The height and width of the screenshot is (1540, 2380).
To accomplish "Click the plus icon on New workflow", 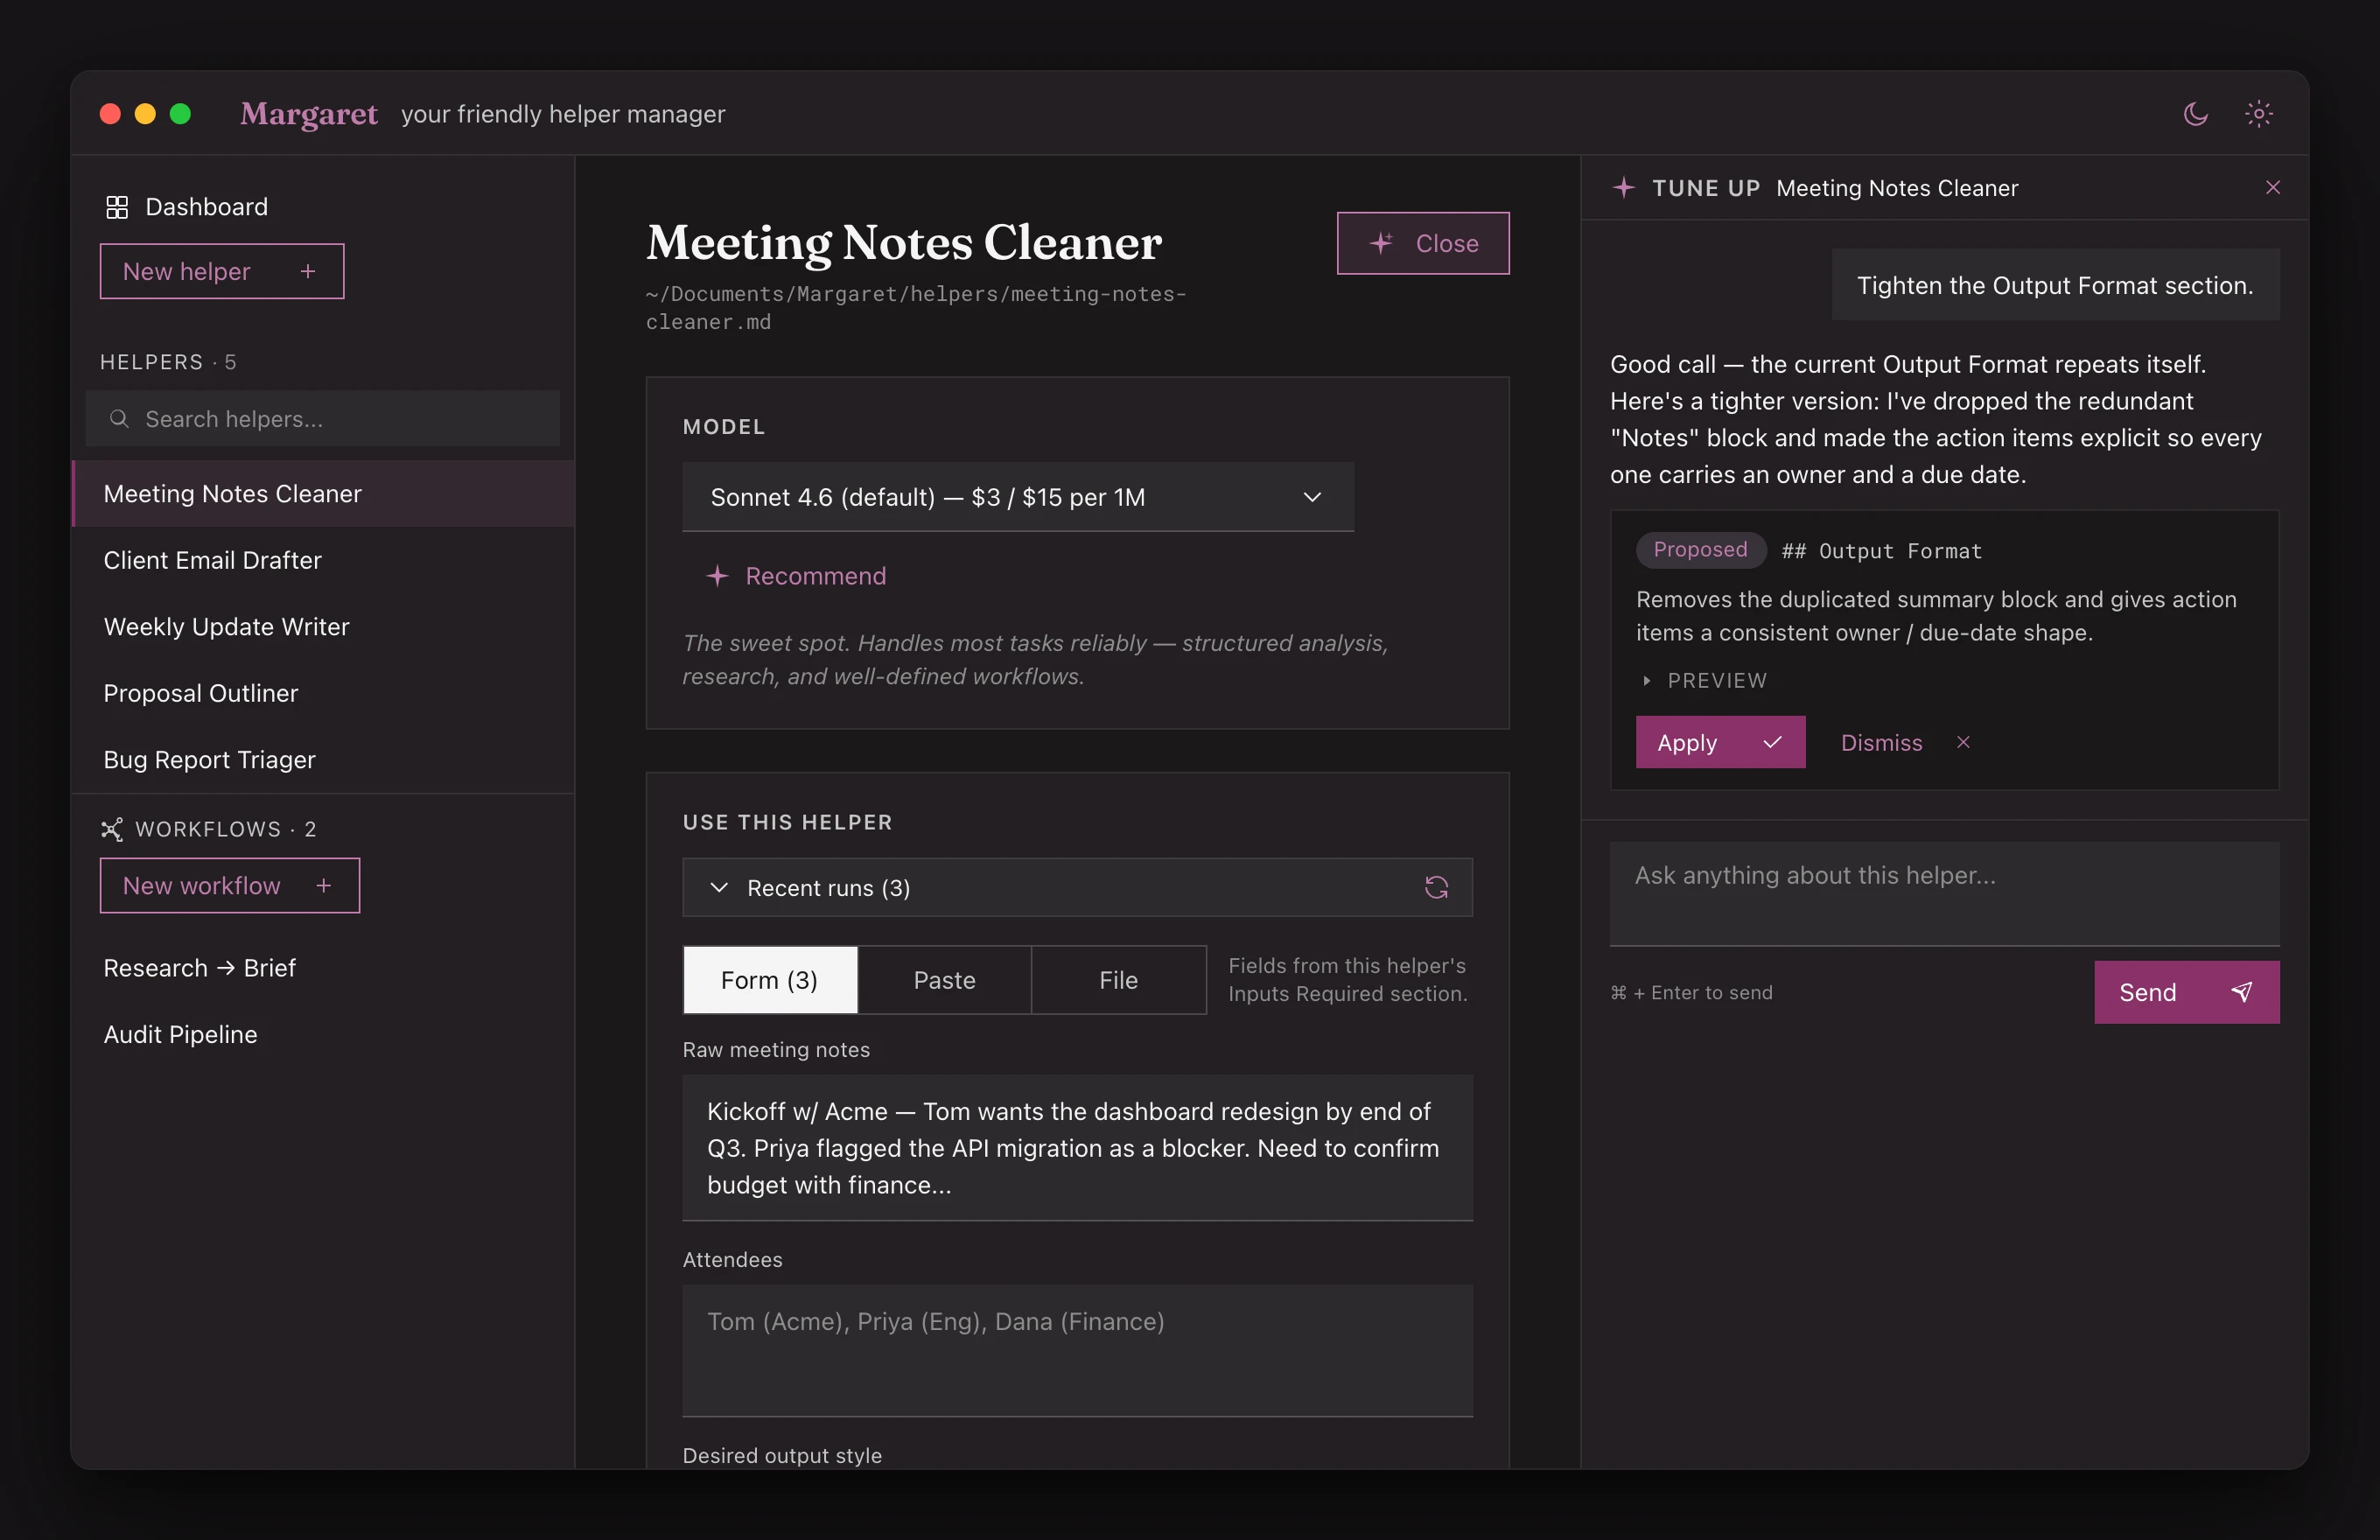I will (323, 885).
